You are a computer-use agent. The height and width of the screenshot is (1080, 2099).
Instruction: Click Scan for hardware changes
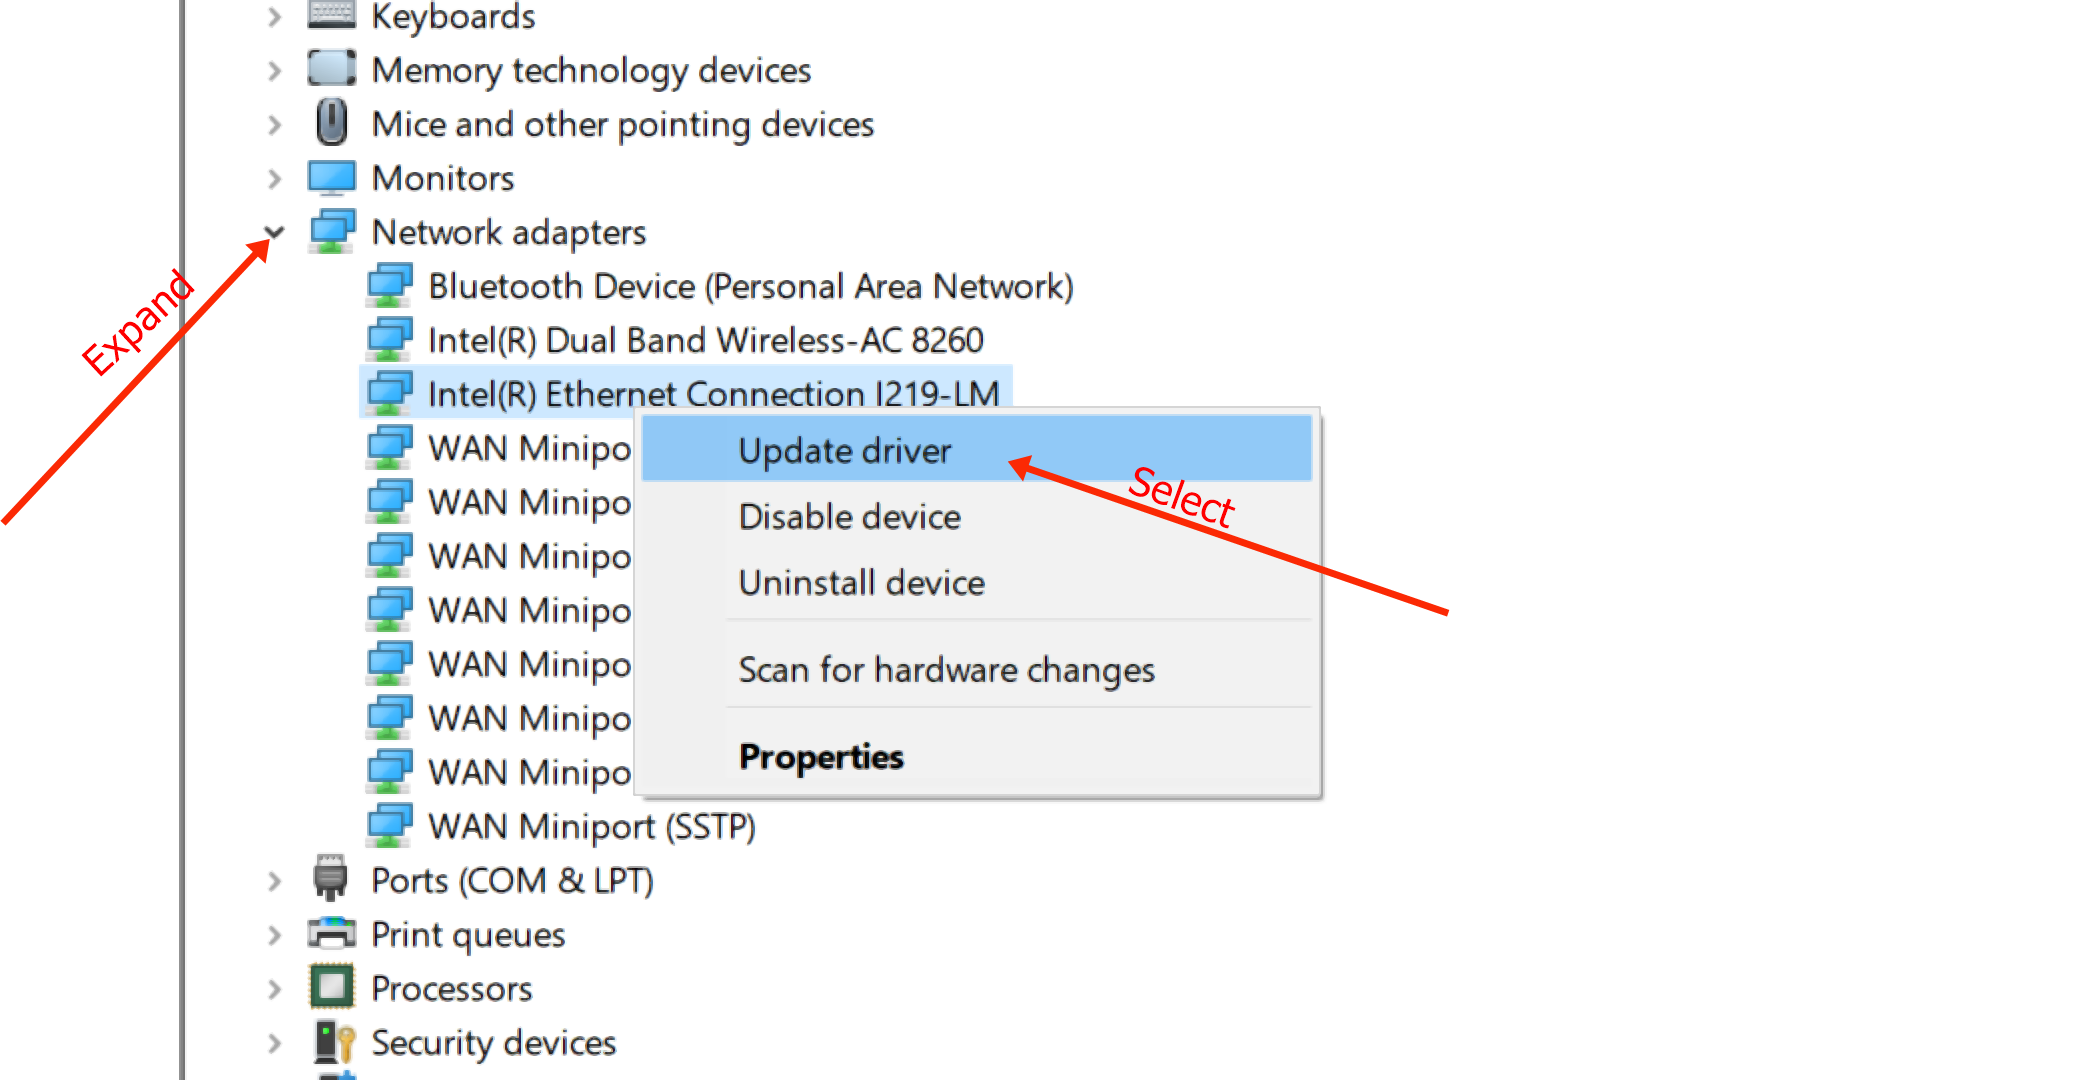pos(946,670)
